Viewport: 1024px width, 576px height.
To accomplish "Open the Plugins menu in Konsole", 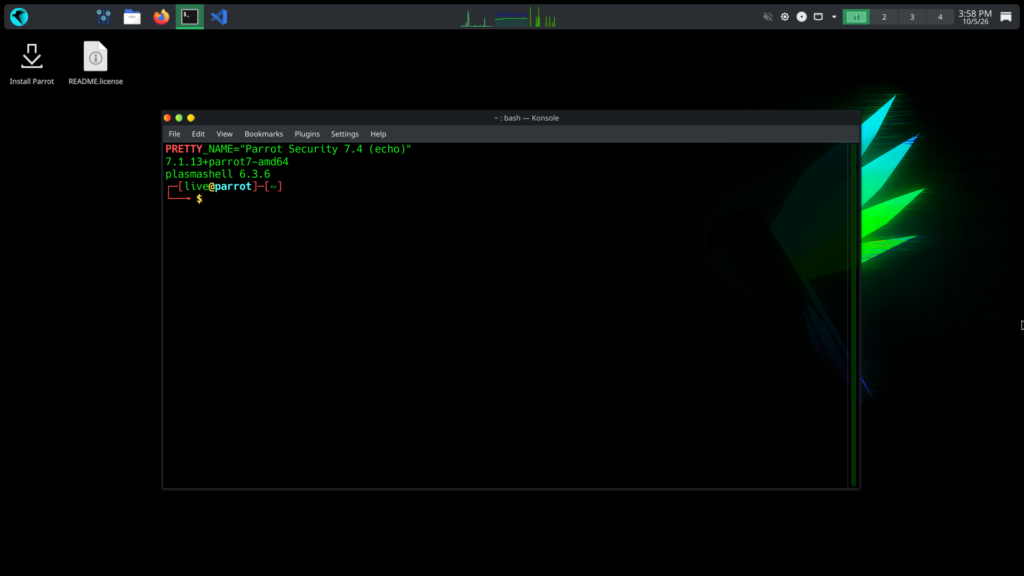I will tap(307, 134).
